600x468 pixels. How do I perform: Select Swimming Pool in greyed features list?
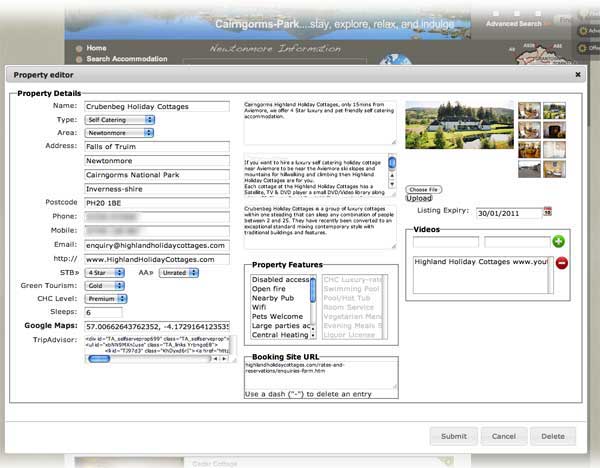(x=351, y=289)
